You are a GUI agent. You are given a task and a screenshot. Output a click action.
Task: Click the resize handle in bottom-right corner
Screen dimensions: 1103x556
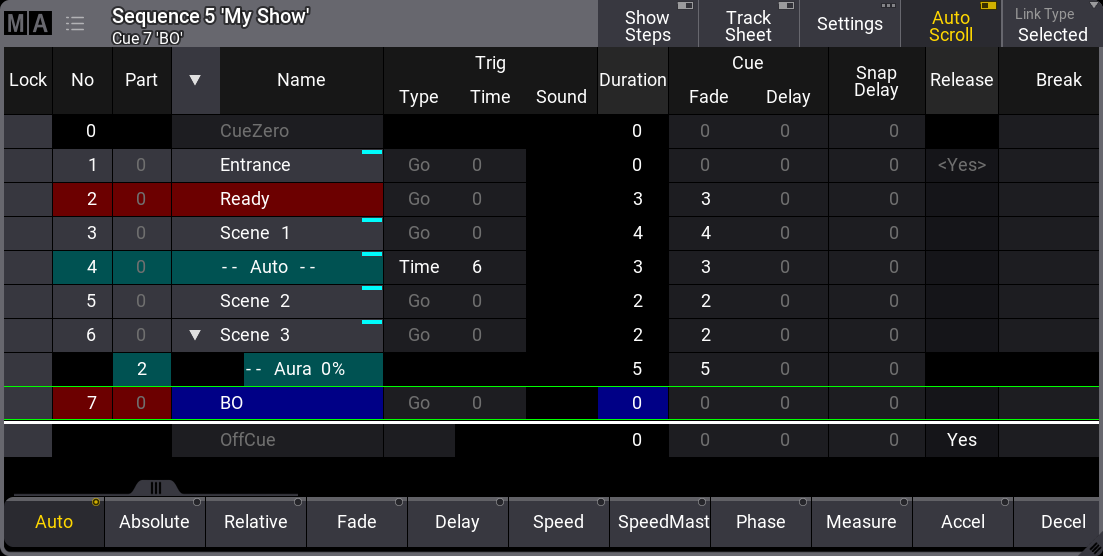coord(1093,546)
